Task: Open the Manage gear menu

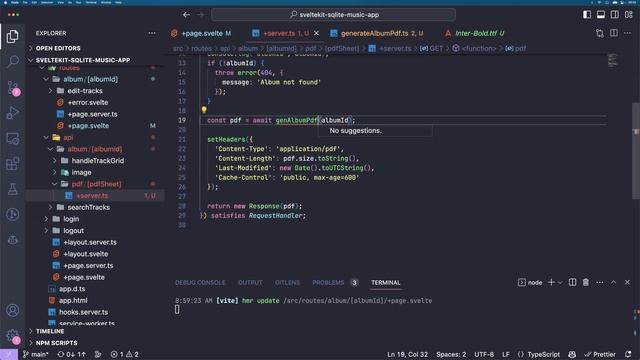Action: (13, 336)
